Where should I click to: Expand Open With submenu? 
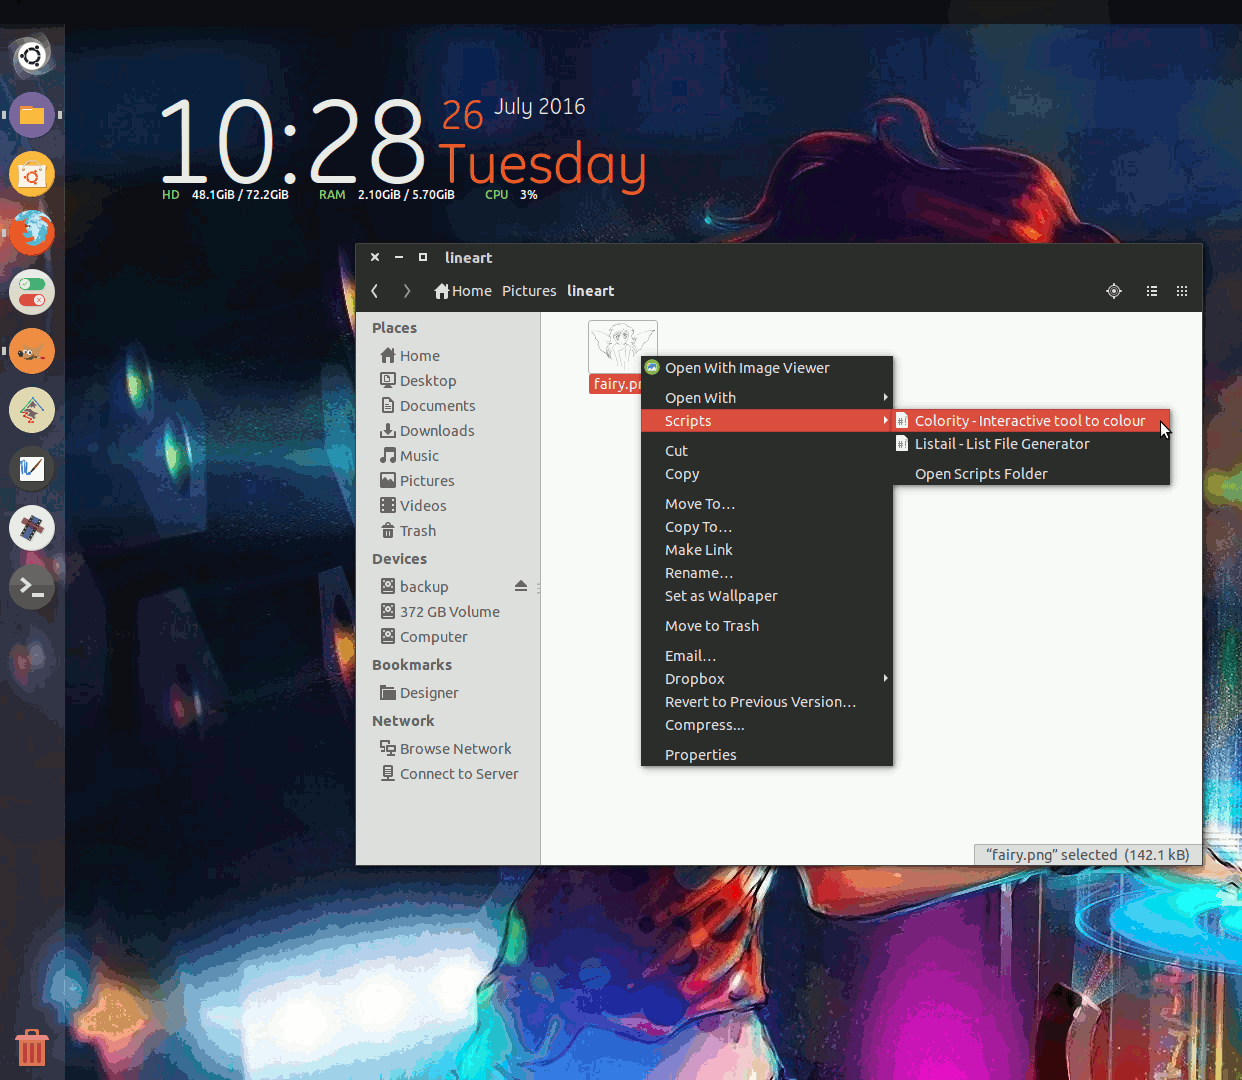[x=767, y=398]
